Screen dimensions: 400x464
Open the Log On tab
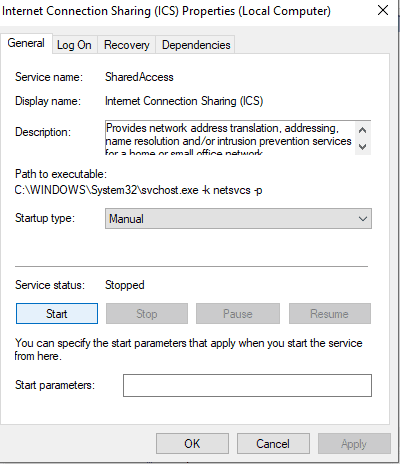click(74, 45)
